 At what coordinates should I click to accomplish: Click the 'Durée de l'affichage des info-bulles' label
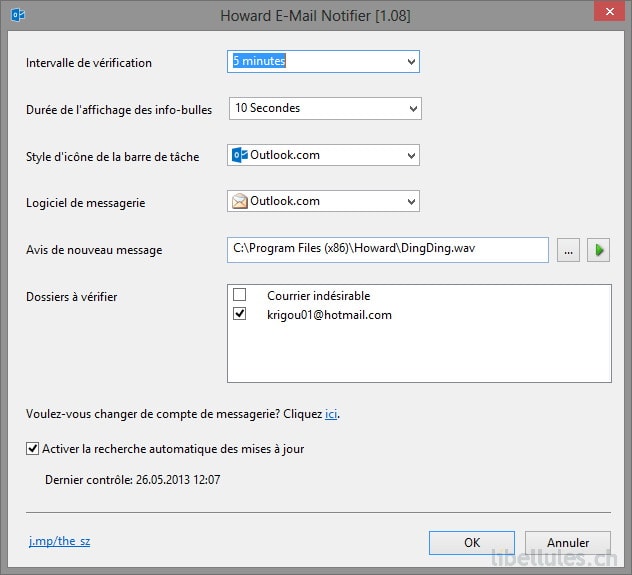pos(119,110)
